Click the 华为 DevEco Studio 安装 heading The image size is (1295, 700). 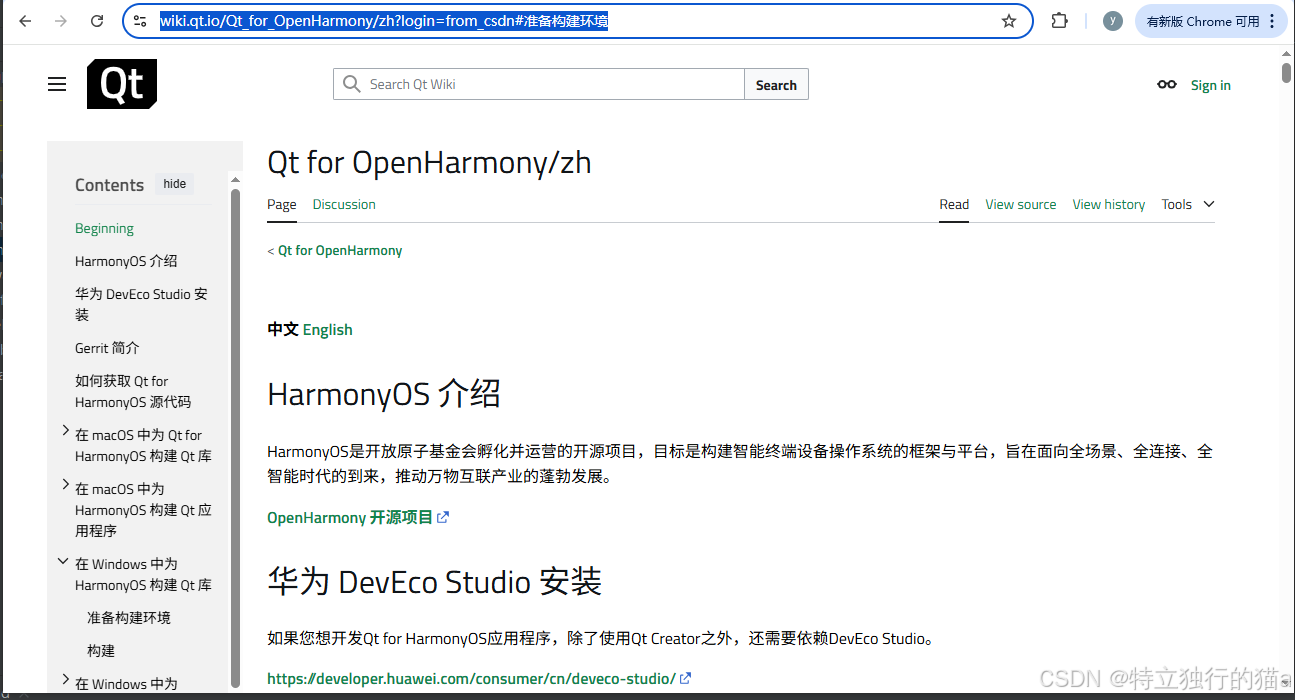pos(435,581)
